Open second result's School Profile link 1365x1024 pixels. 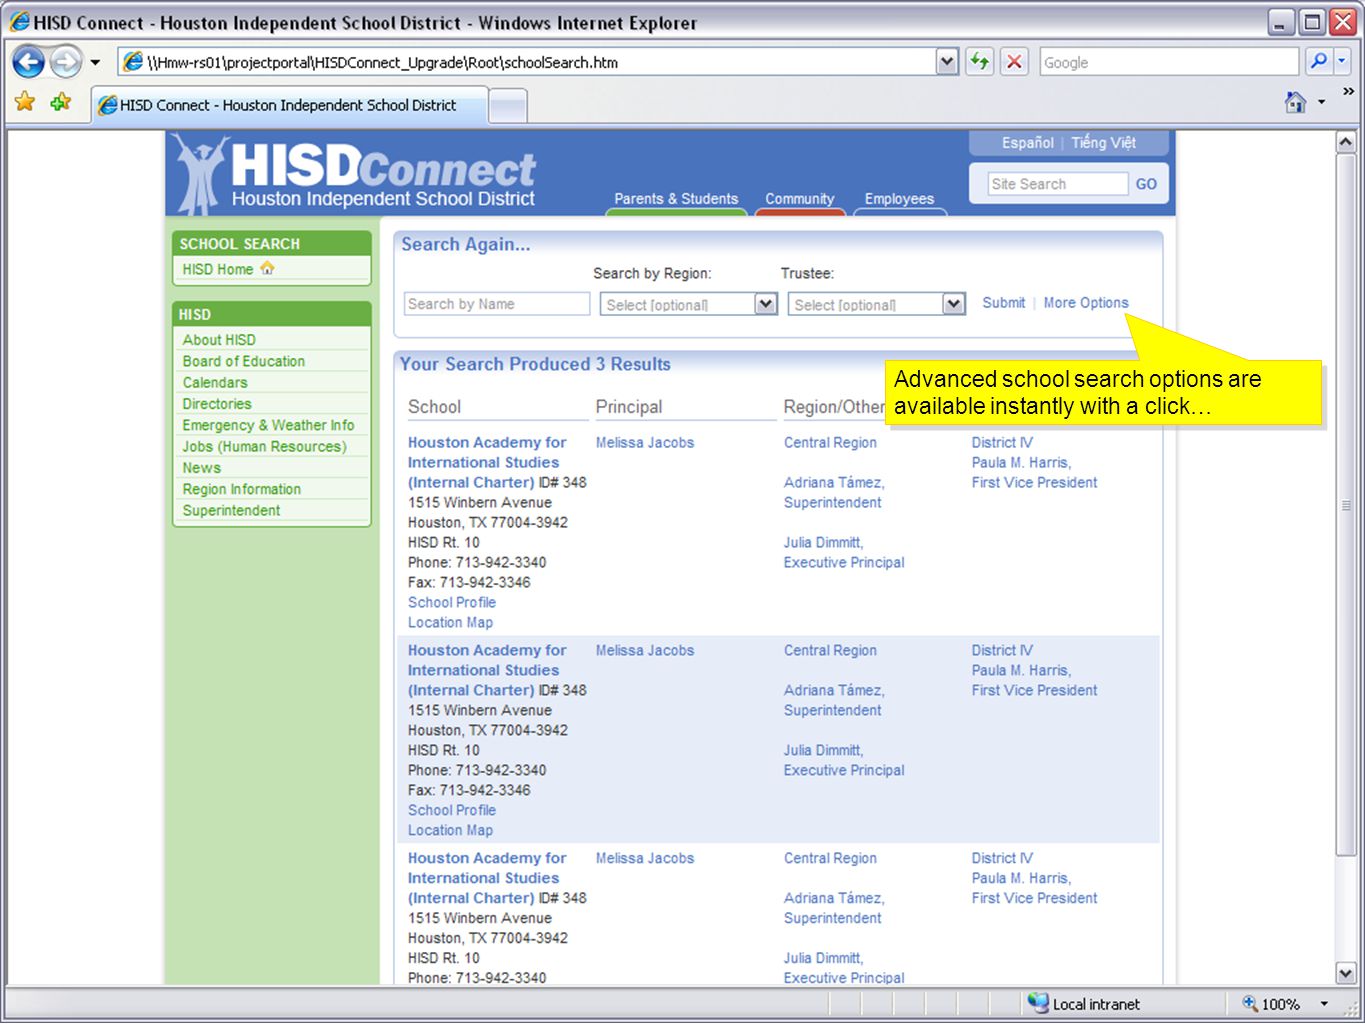[452, 810]
